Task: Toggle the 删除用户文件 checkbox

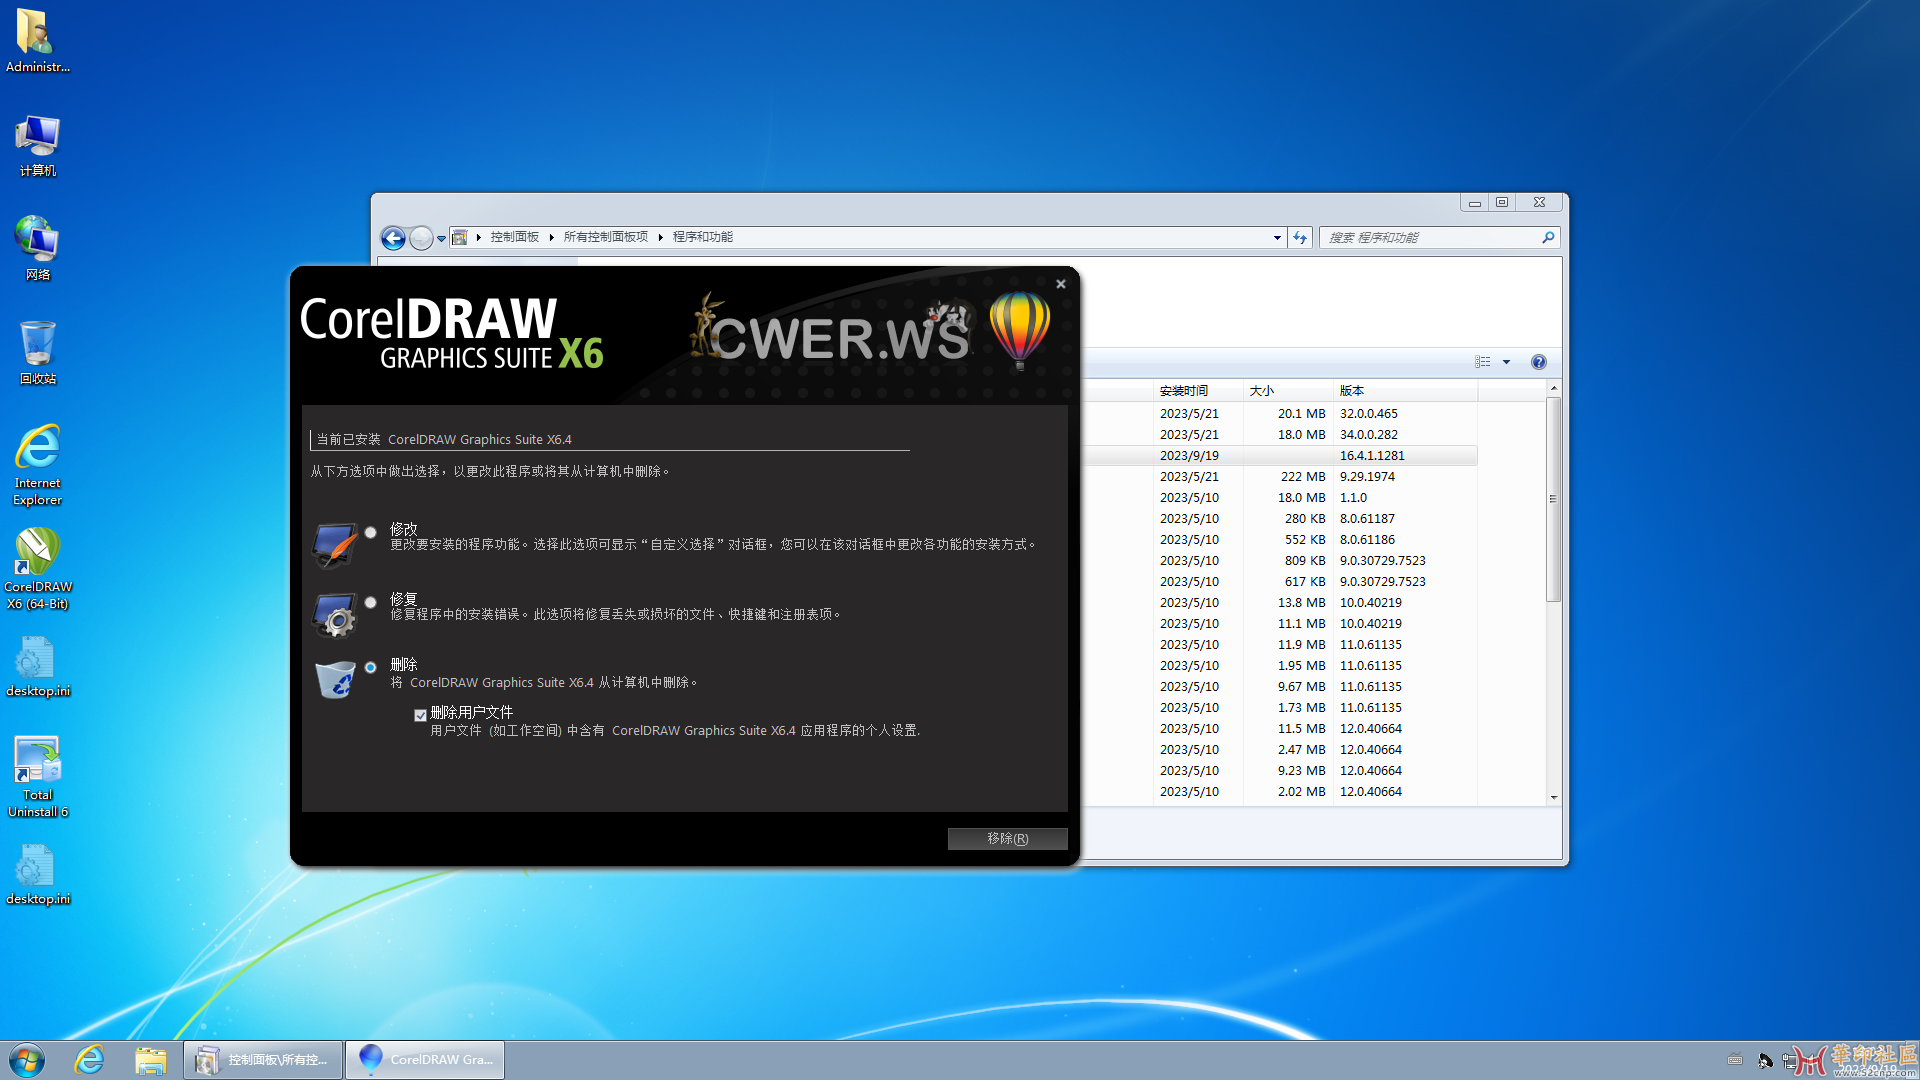Action: 420,715
